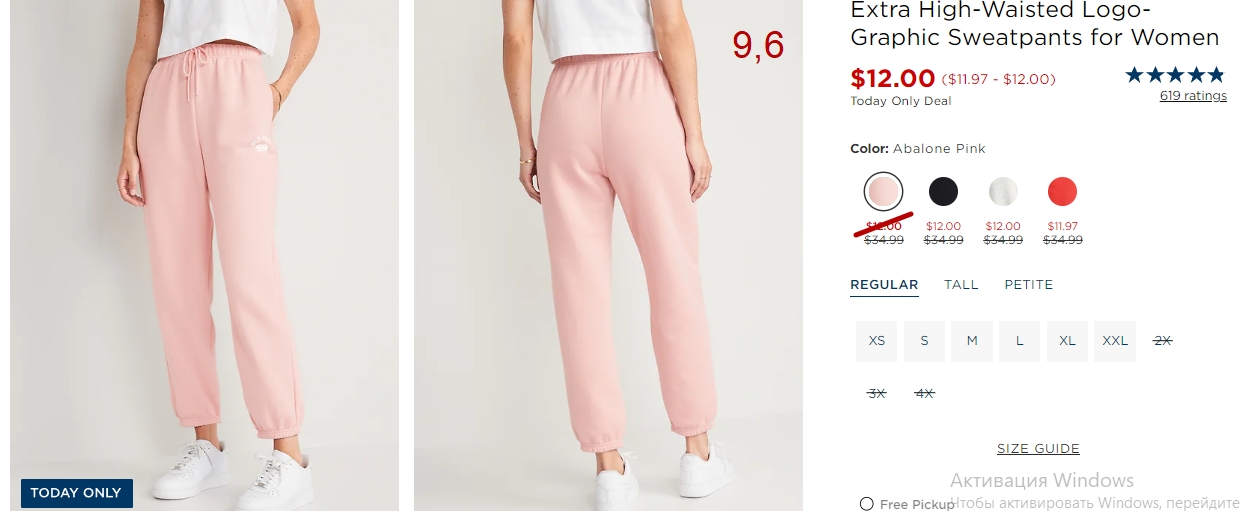The width and height of the screenshot is (1245, 511).
Task: Choose the black color swatch
Action: [x=943, y=191]
